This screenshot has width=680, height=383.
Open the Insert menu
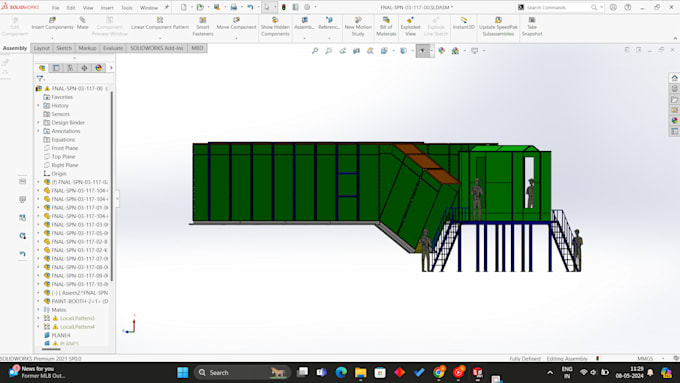coord(107,8)
